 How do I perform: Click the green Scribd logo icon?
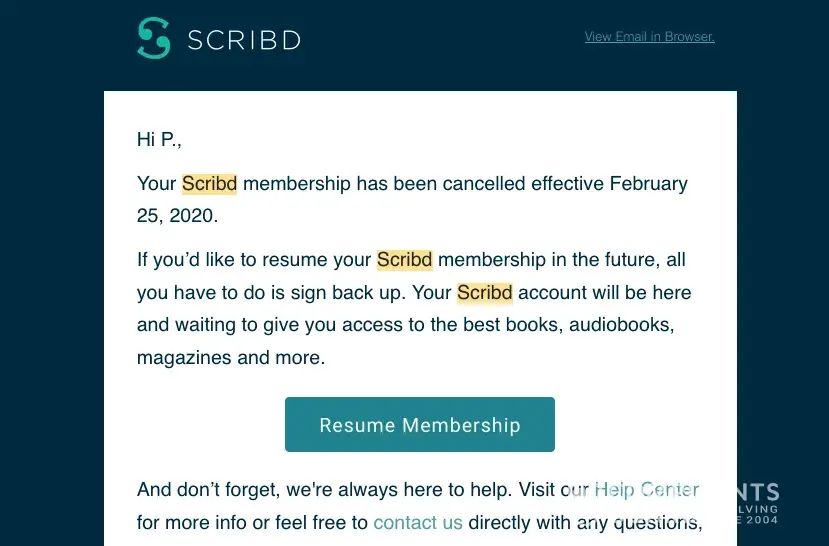pos(154,39)
